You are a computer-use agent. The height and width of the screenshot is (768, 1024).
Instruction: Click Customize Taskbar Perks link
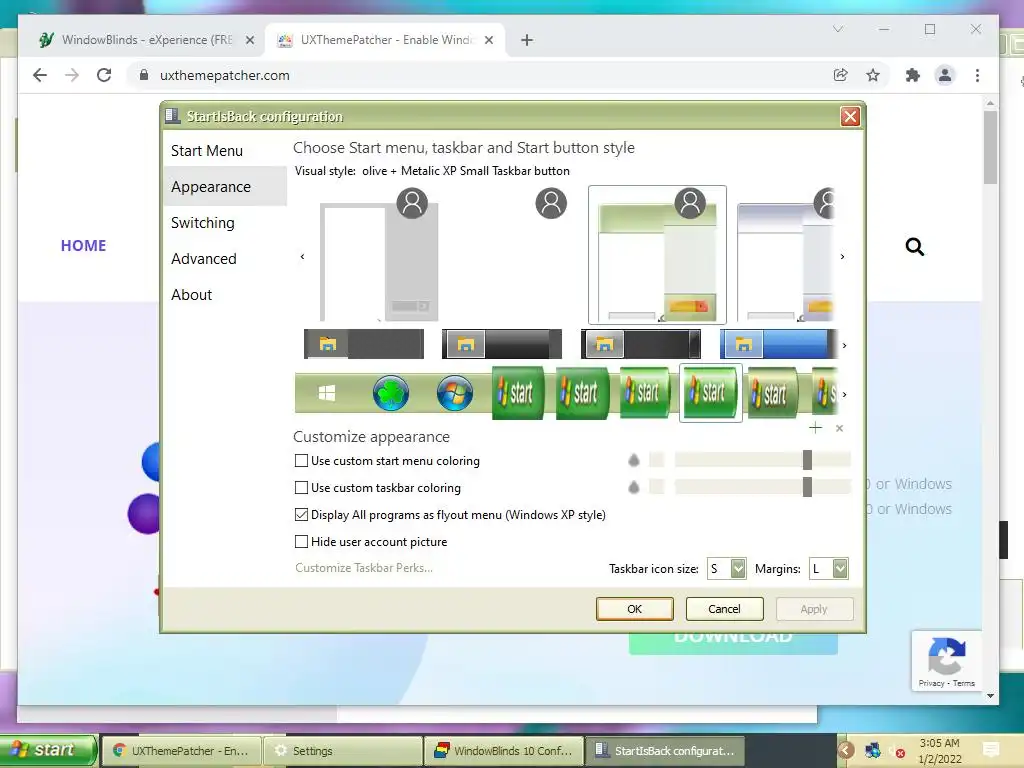click(364, 568)
